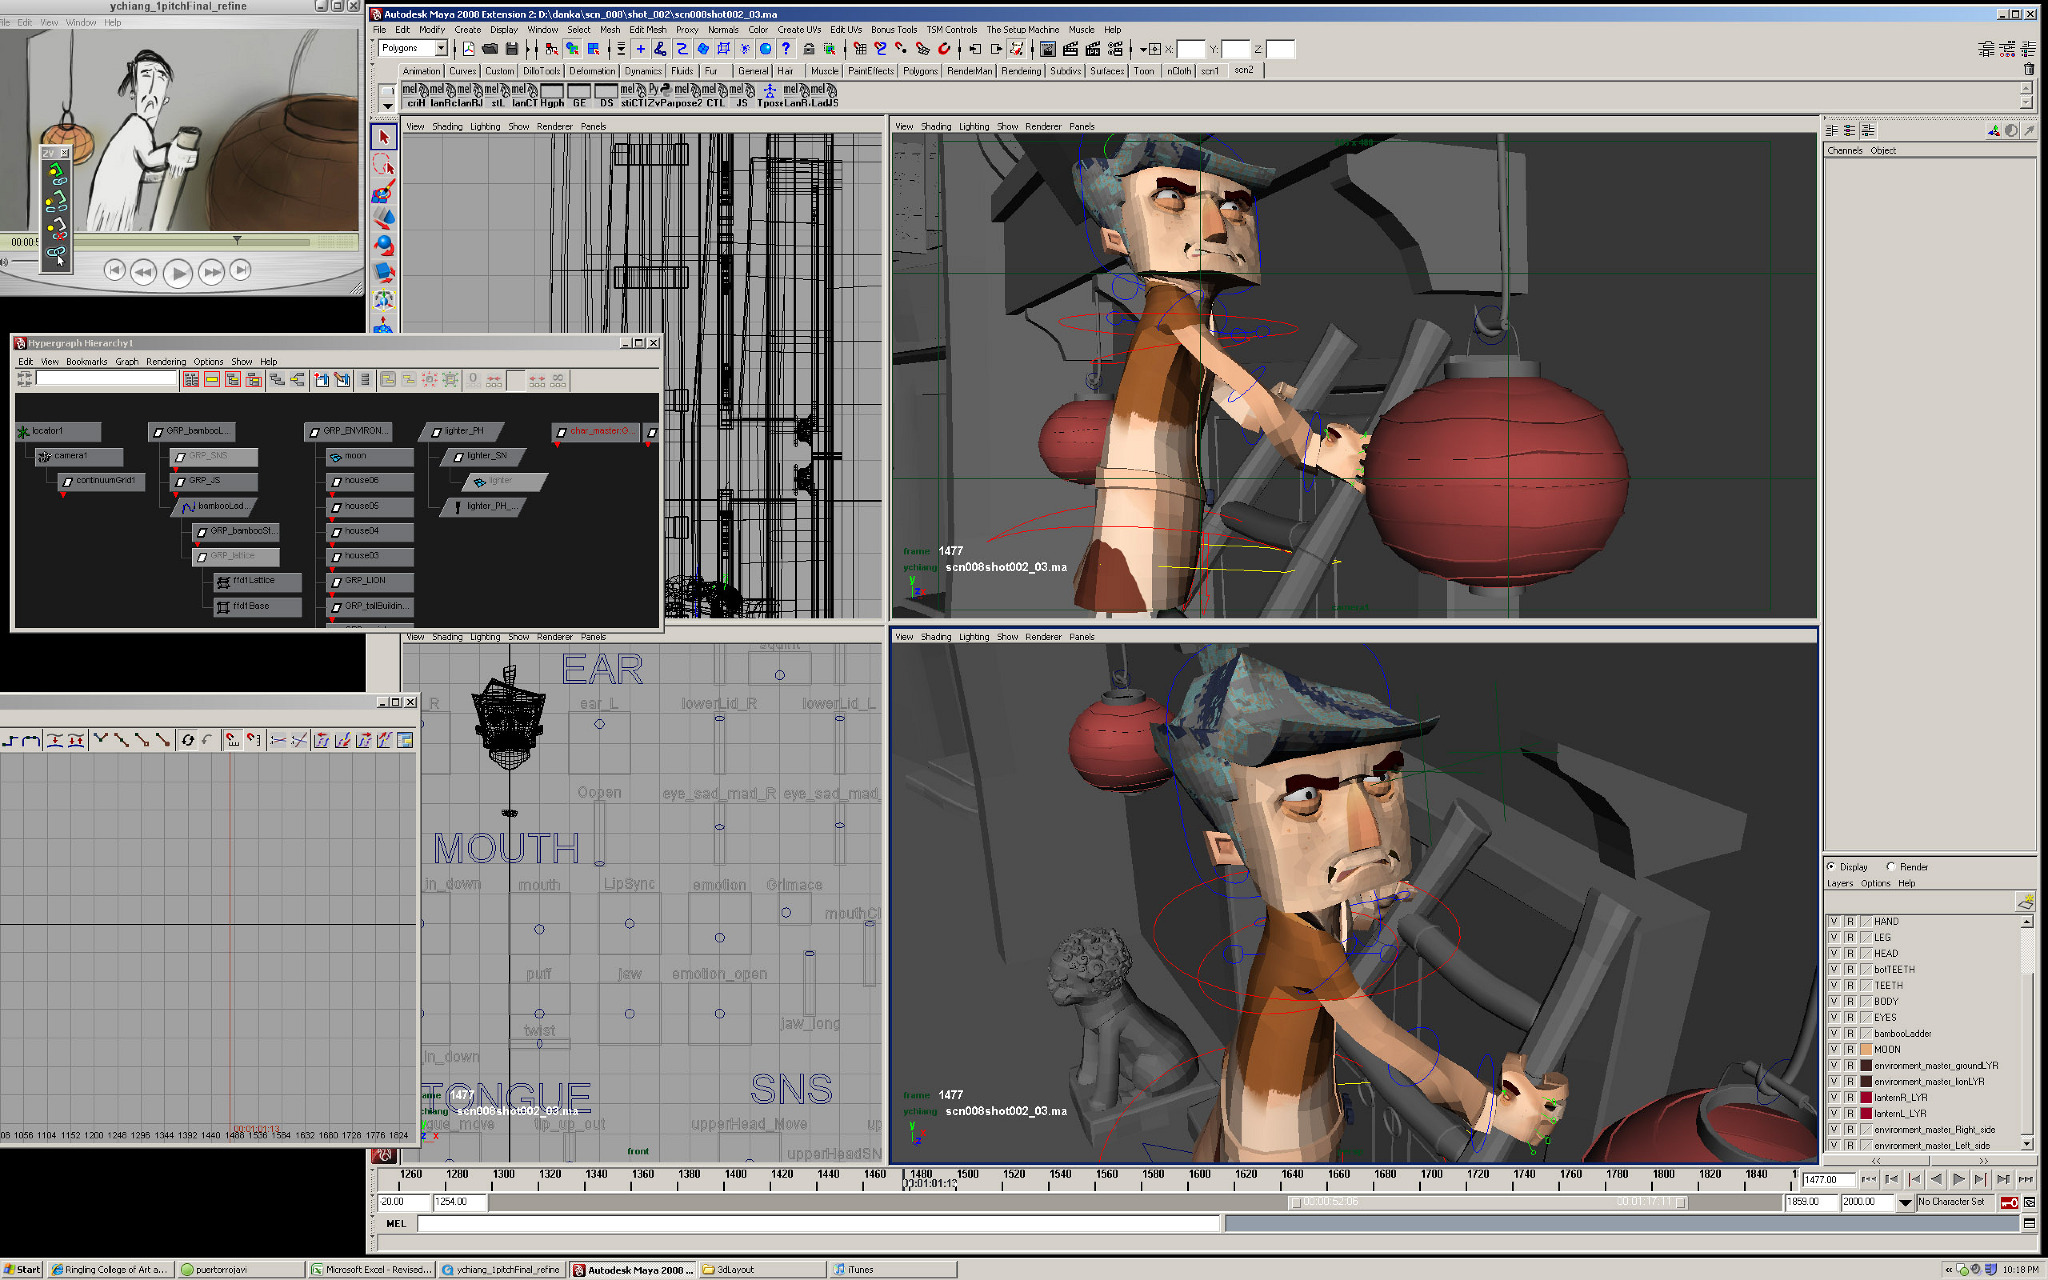Click Hypergraph create bookmark icon
Viewport: 2048px width, 1280px height.
click(321, 380)
